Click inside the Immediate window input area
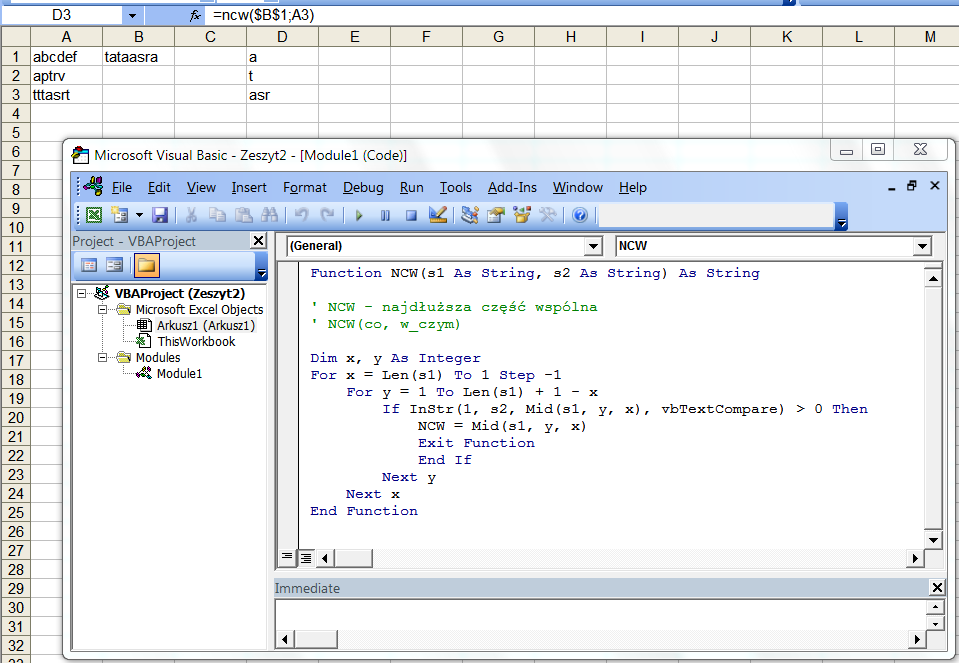Viewport: 959px width, 663px height. point(601,615)
